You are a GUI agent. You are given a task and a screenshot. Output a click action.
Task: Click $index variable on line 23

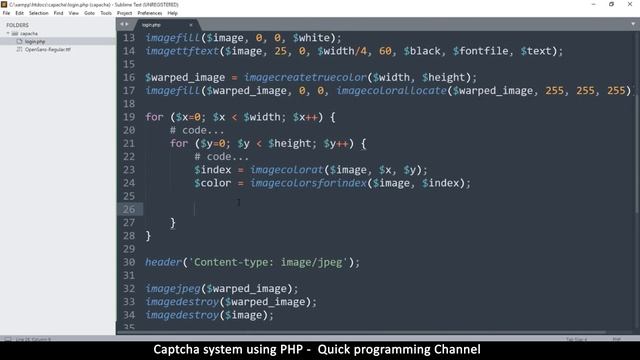pos(213,170)
